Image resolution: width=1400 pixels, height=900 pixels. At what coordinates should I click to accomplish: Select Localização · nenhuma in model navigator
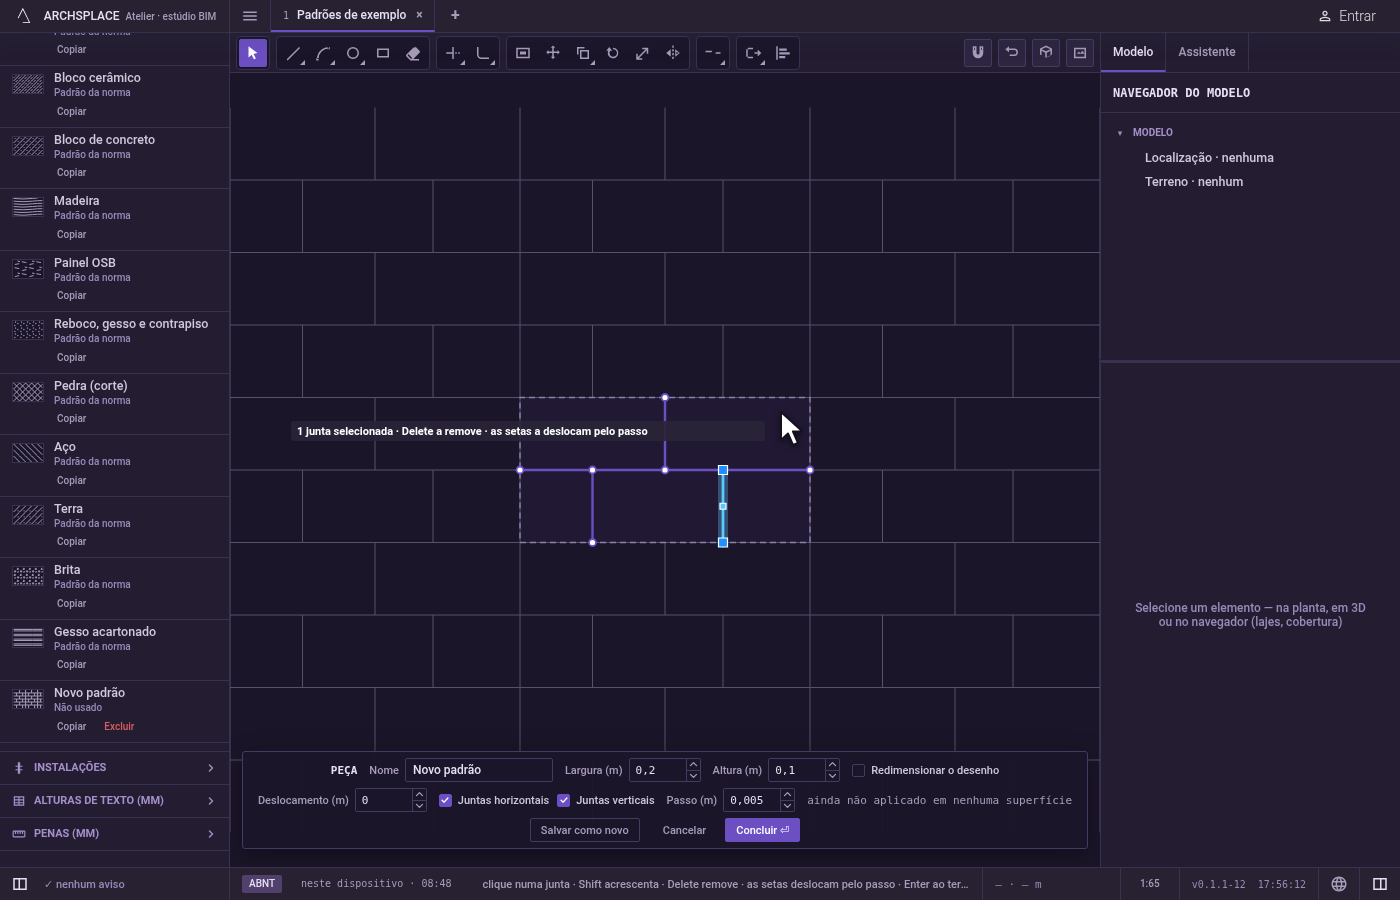coord(1209,158)
